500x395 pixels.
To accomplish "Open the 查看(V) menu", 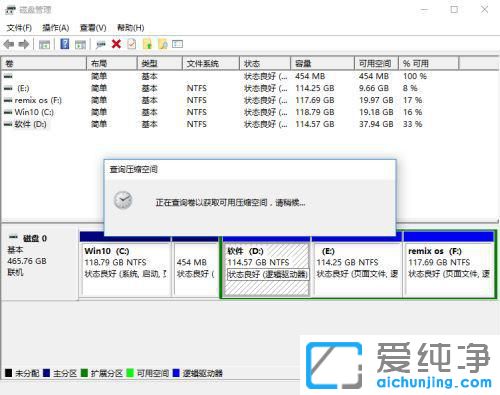I will 93,28.
